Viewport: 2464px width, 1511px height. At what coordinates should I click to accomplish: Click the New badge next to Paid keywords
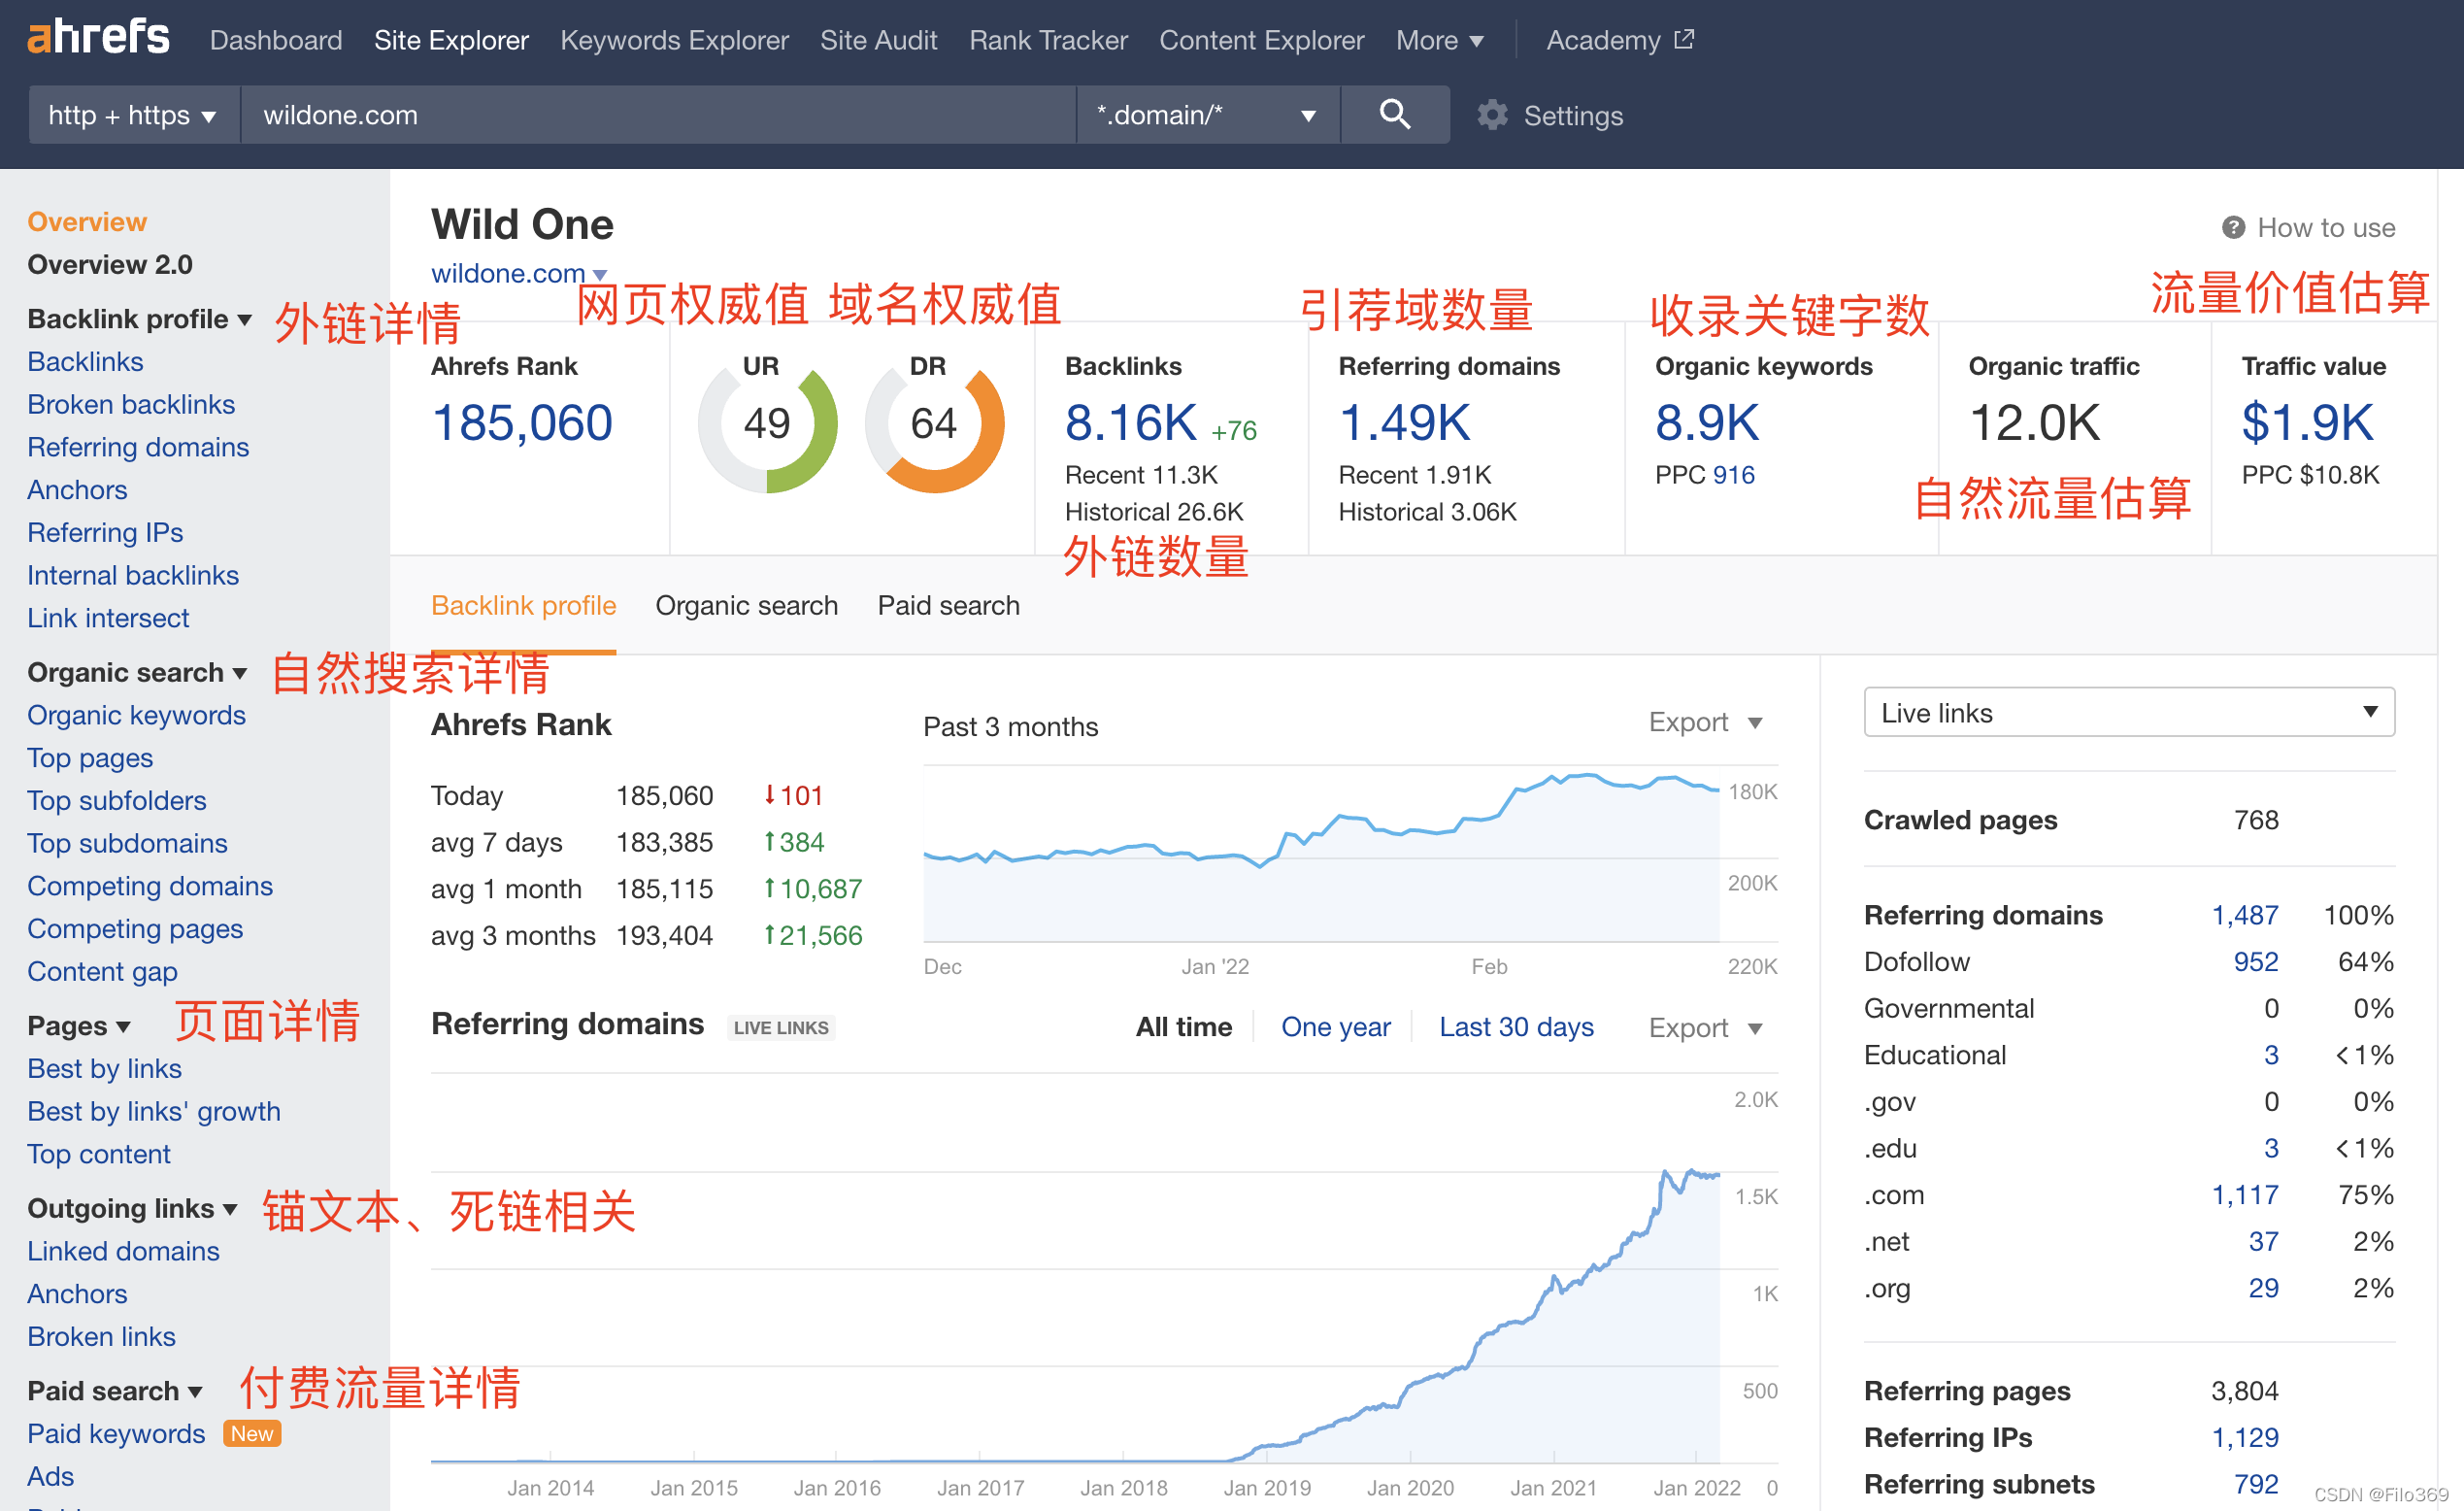(x=251, y=1433)
